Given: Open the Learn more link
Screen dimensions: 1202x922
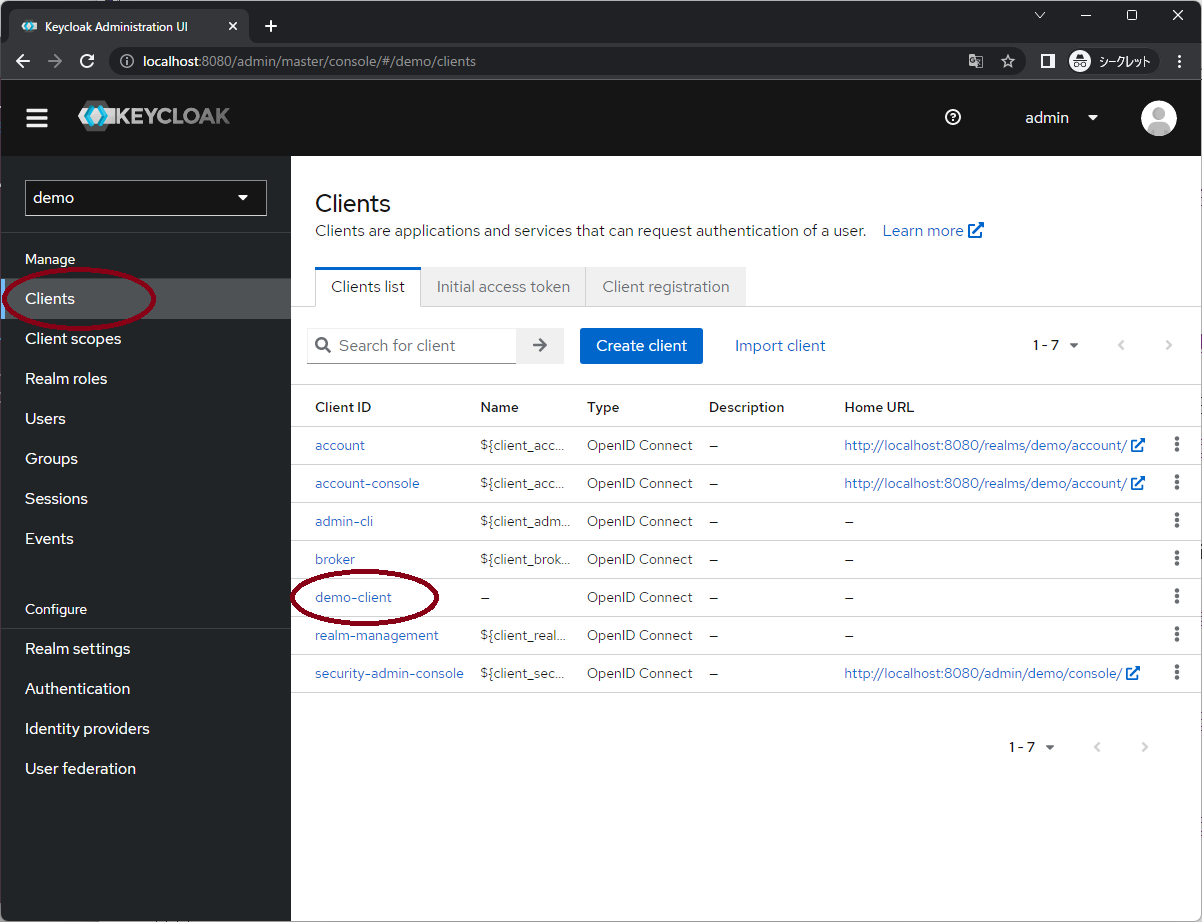Looking at the screenshot, I should pos(933,231).
